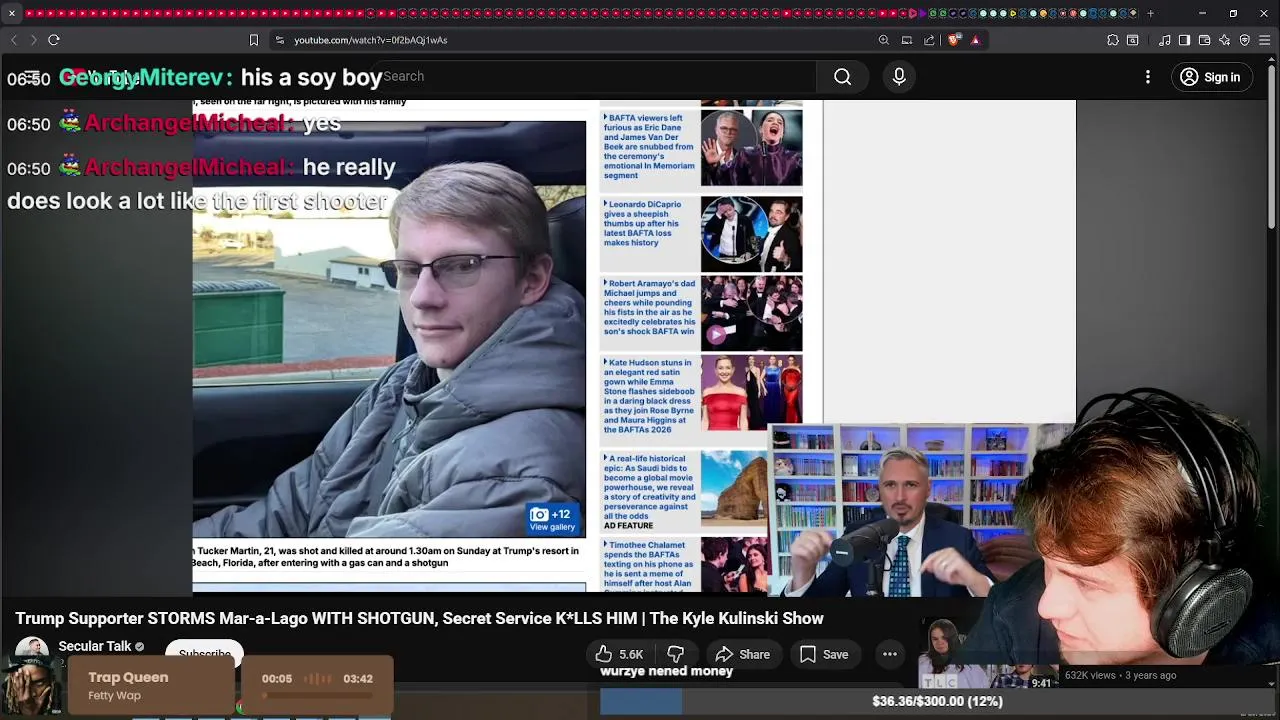The height and width of the screenshot is (720, 1280).
Task: Click the YouTube Search text field
Action: [595, 77]
